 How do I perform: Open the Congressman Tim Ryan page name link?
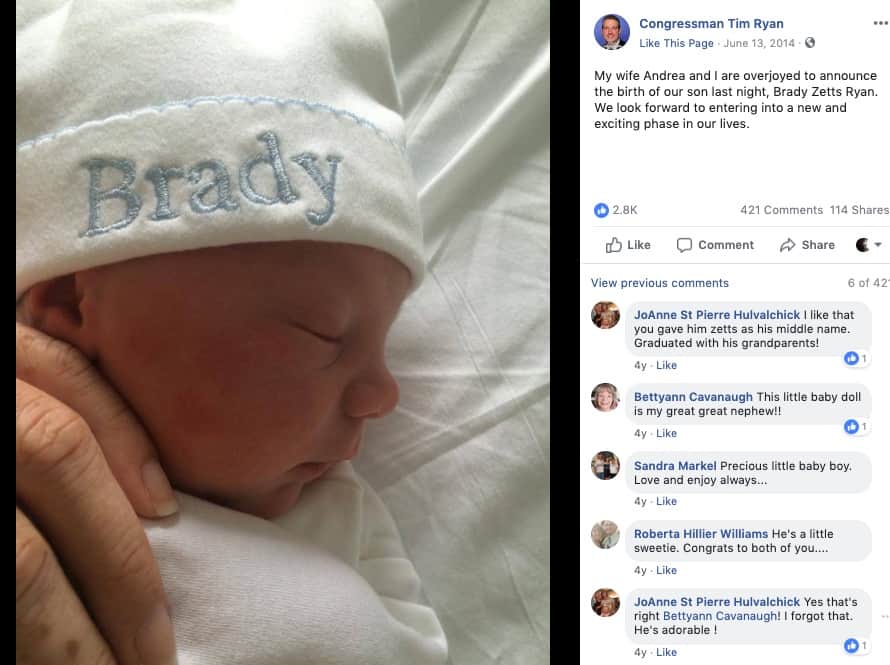(x=711, y=23)
